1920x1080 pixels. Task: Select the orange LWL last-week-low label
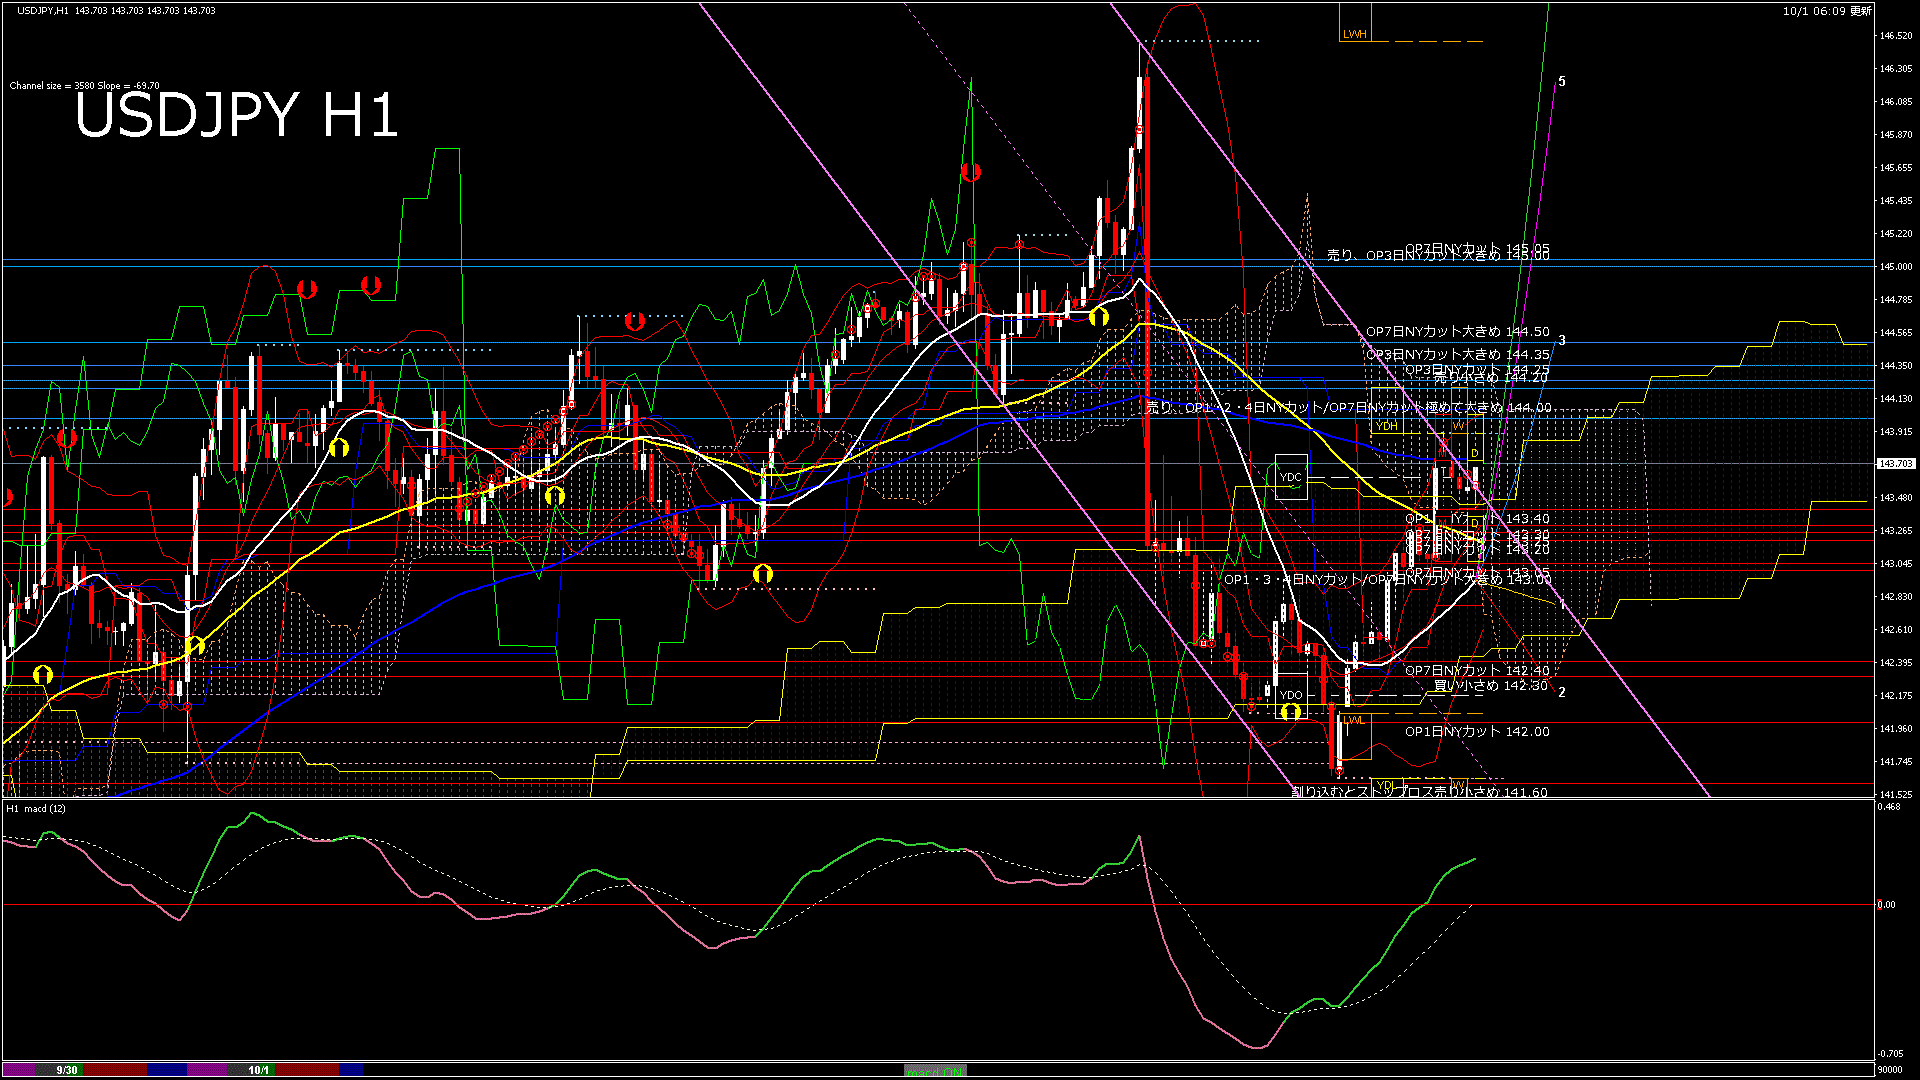(x=1353, y=720)
